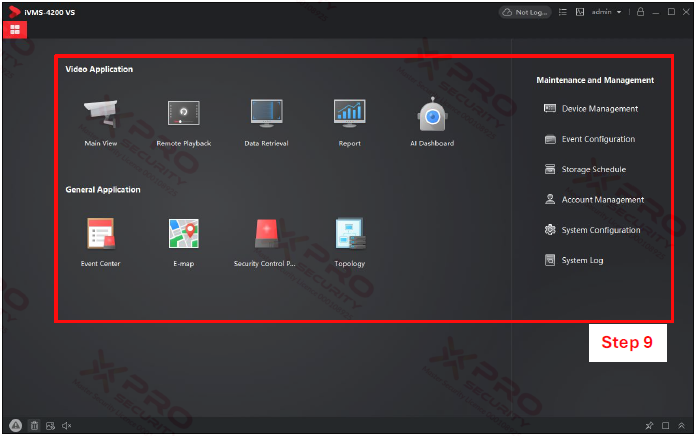Screen dimensions: 696x436
Task: Launch the E-map application
Action: [x=184, y=234]
